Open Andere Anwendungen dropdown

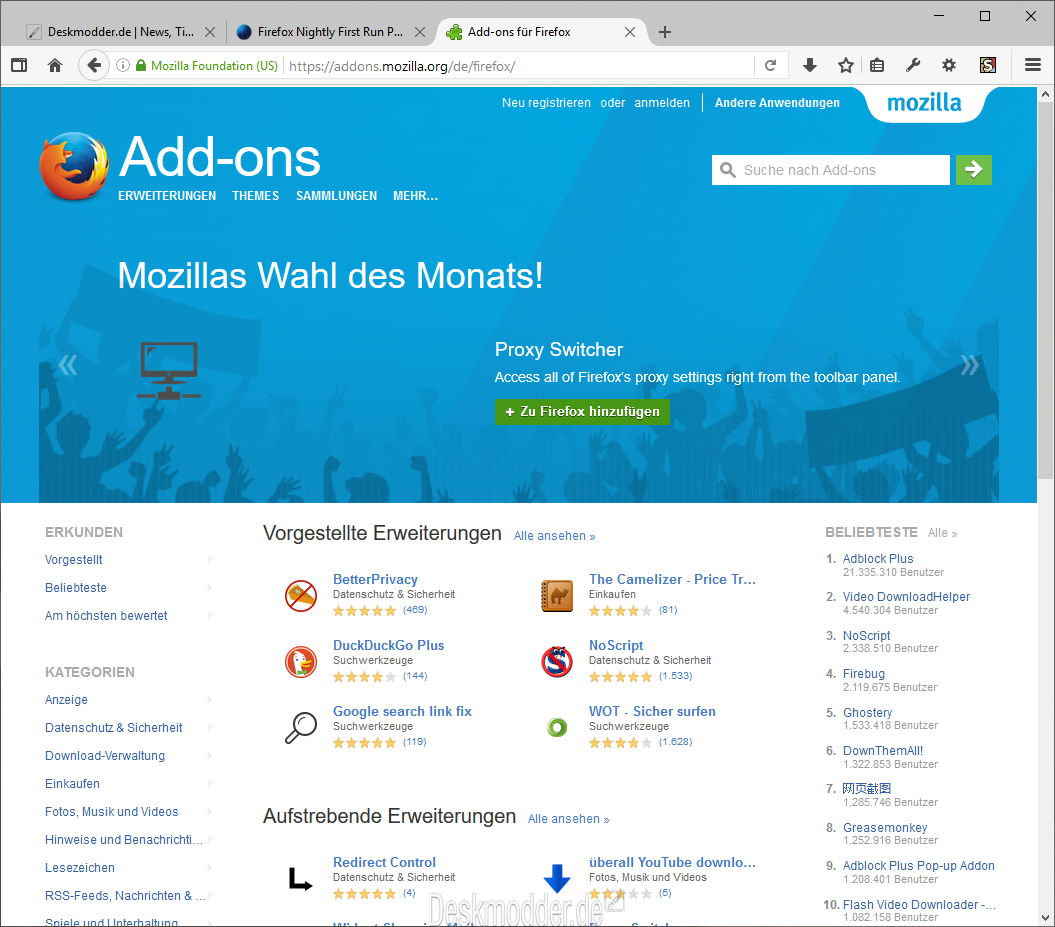point(777,103)
